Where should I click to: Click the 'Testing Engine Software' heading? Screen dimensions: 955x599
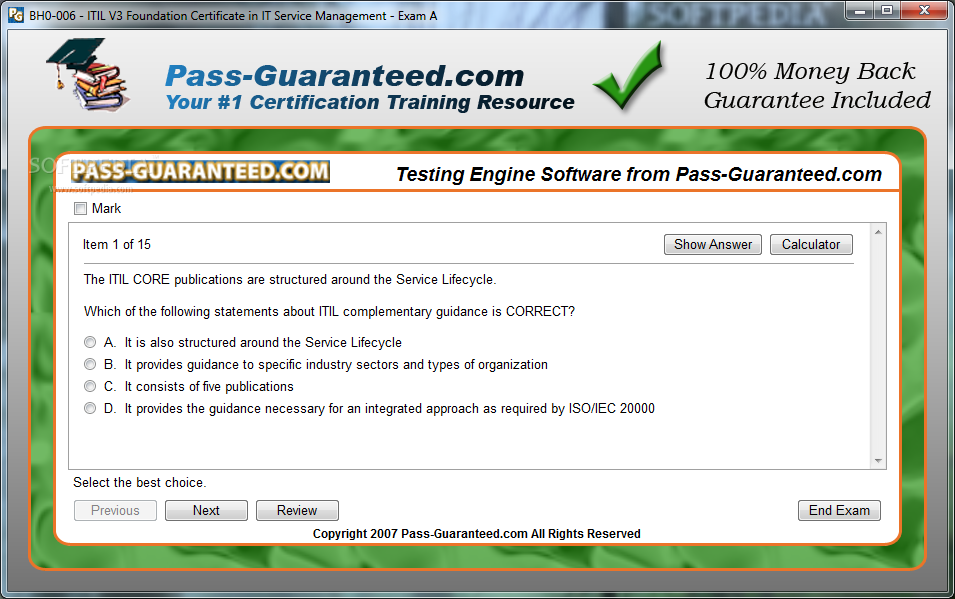point(639,174)
